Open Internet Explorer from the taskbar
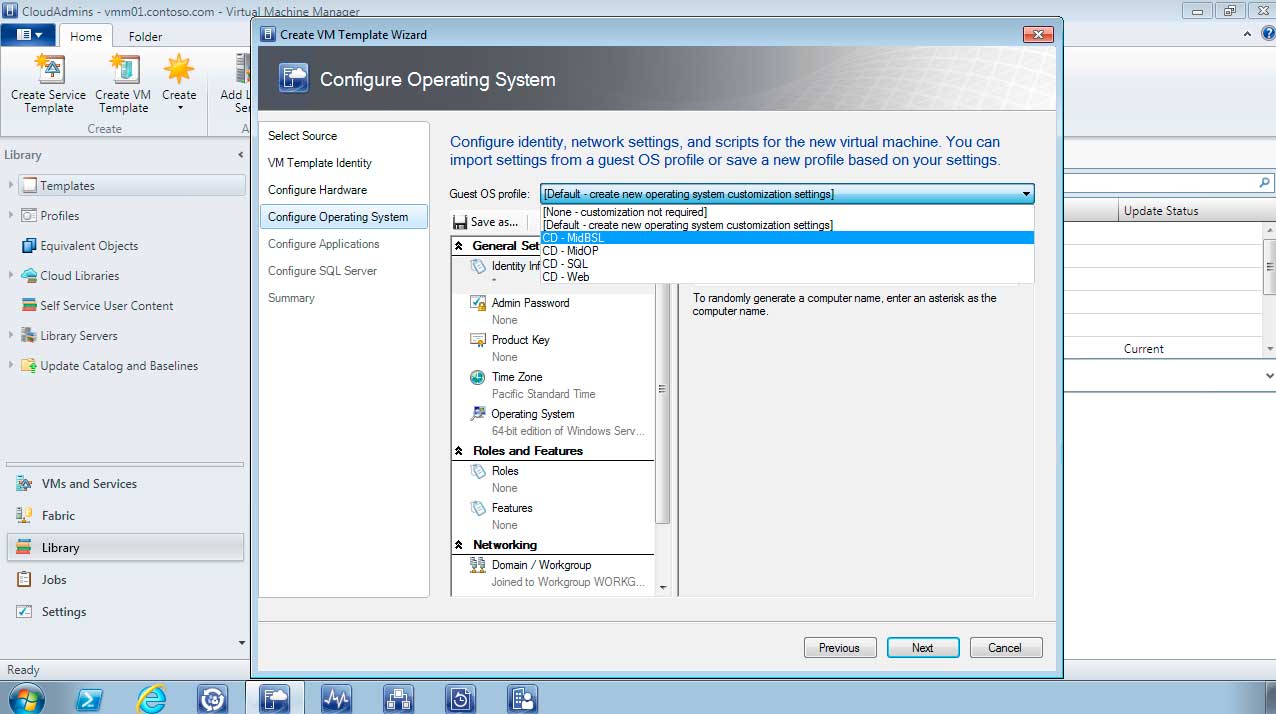1276x714 pixels. 151,698
